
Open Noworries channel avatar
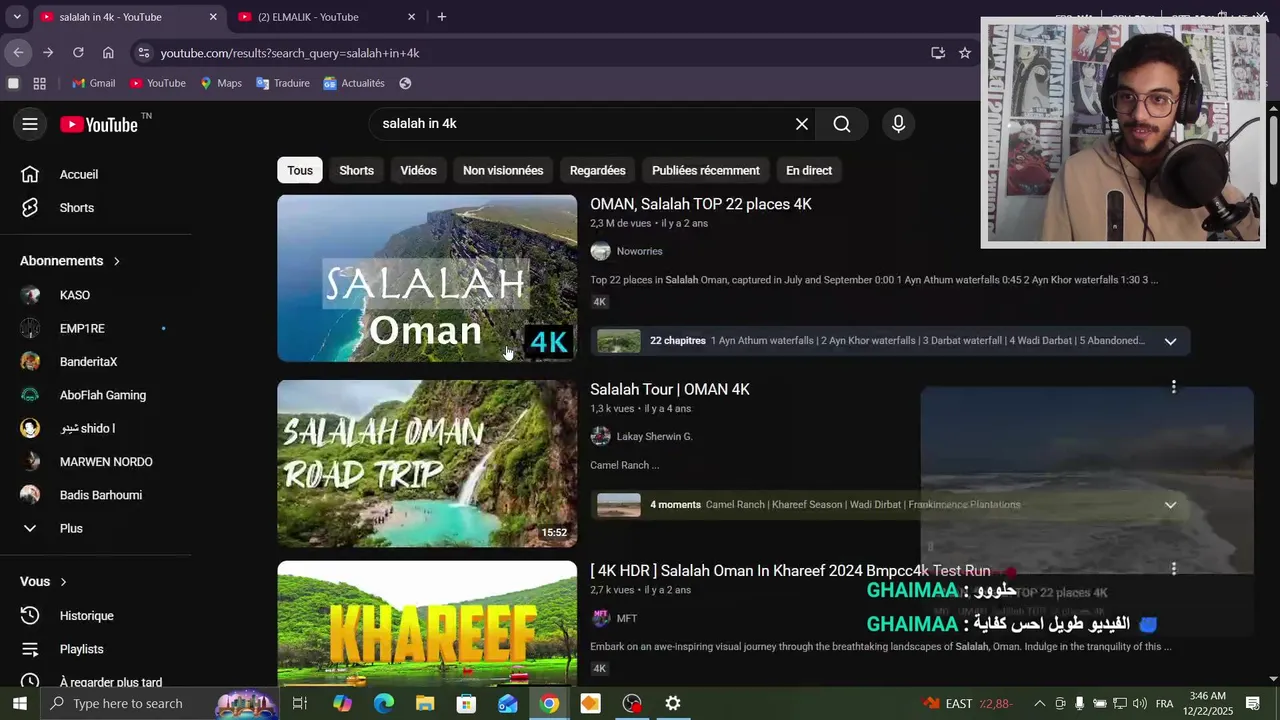click(600, 251)
